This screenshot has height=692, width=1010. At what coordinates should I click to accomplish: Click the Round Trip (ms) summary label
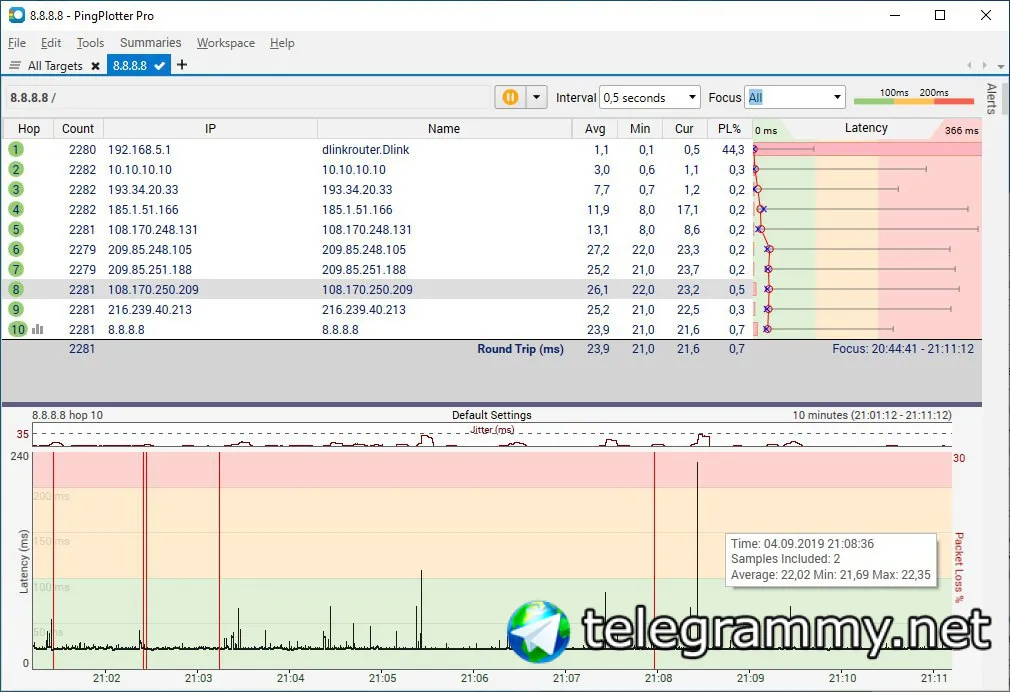[x=520, y=349]
